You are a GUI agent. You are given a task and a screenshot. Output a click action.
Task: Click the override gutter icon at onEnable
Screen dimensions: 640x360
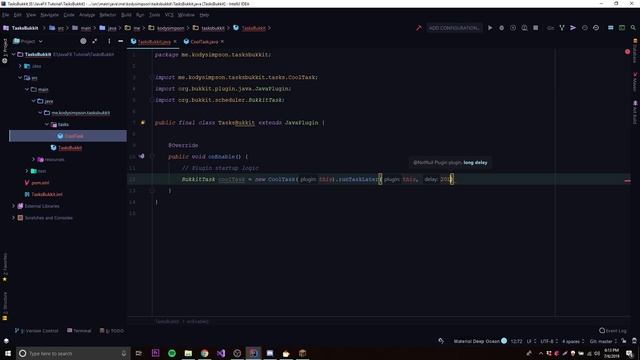click(141, 156)
